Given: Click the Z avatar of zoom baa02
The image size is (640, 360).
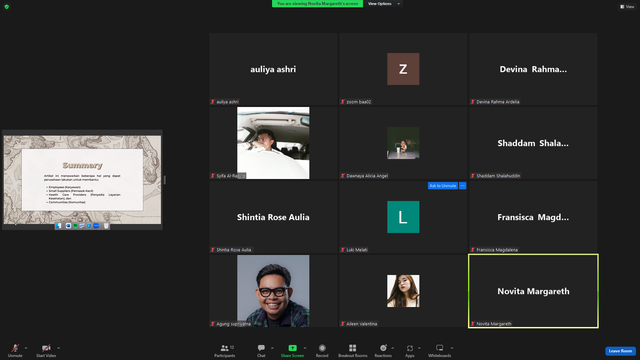Looking at the screenshot, I should point(403,69).
